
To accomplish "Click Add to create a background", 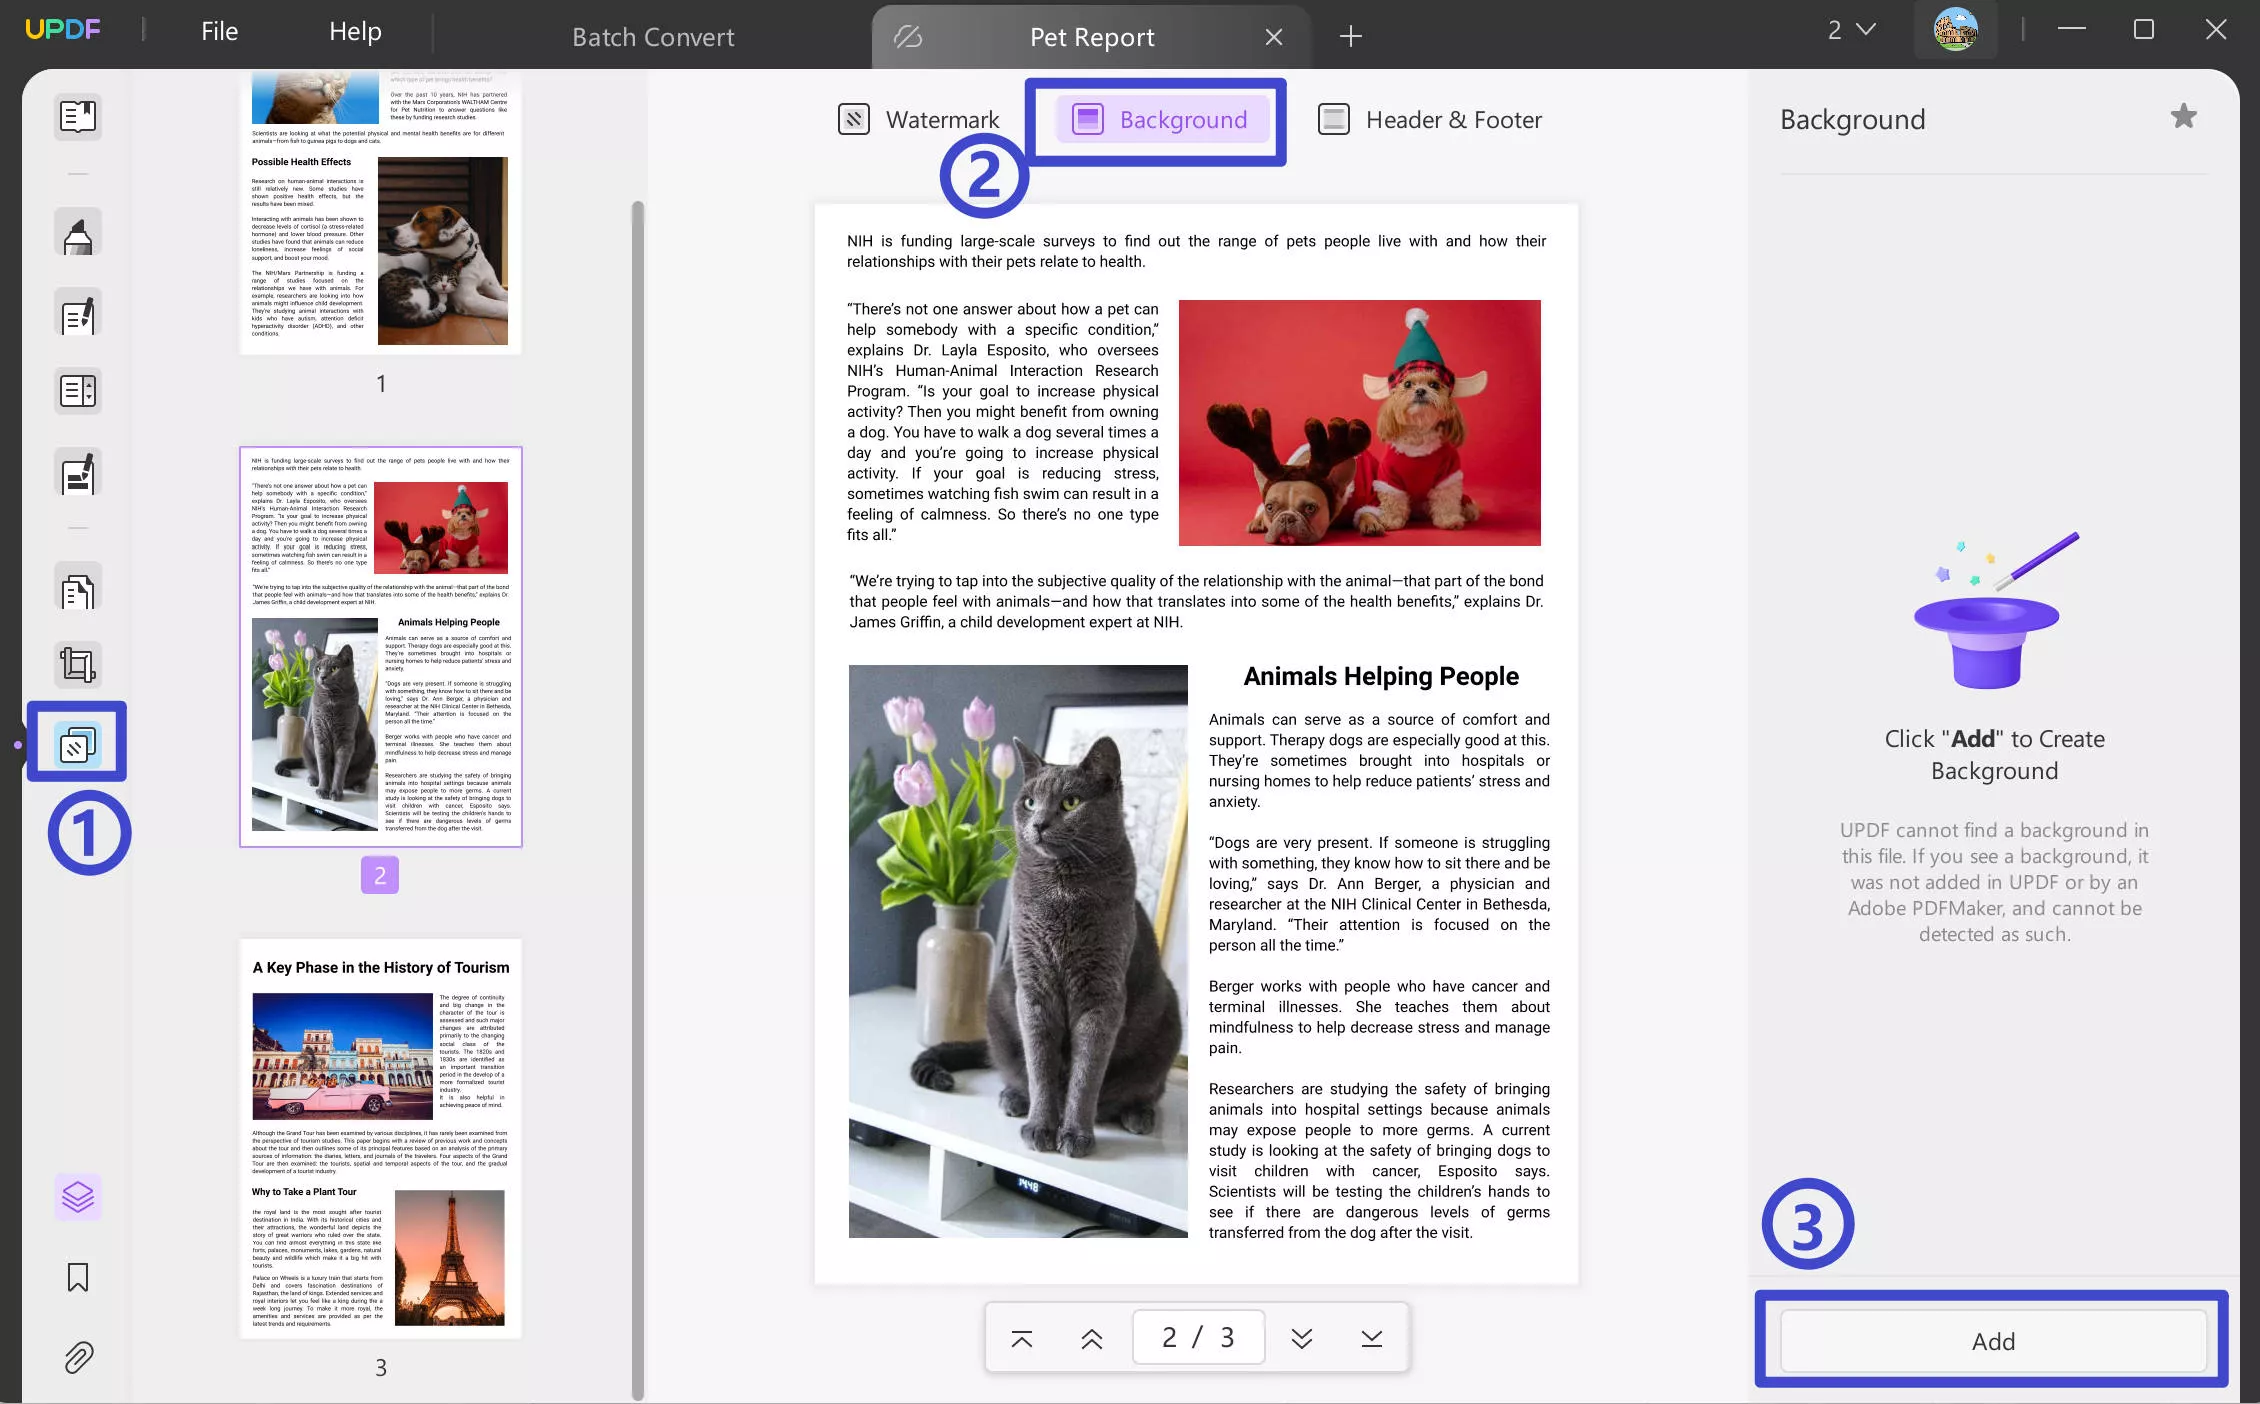I will click(x=1993, y=1339).
